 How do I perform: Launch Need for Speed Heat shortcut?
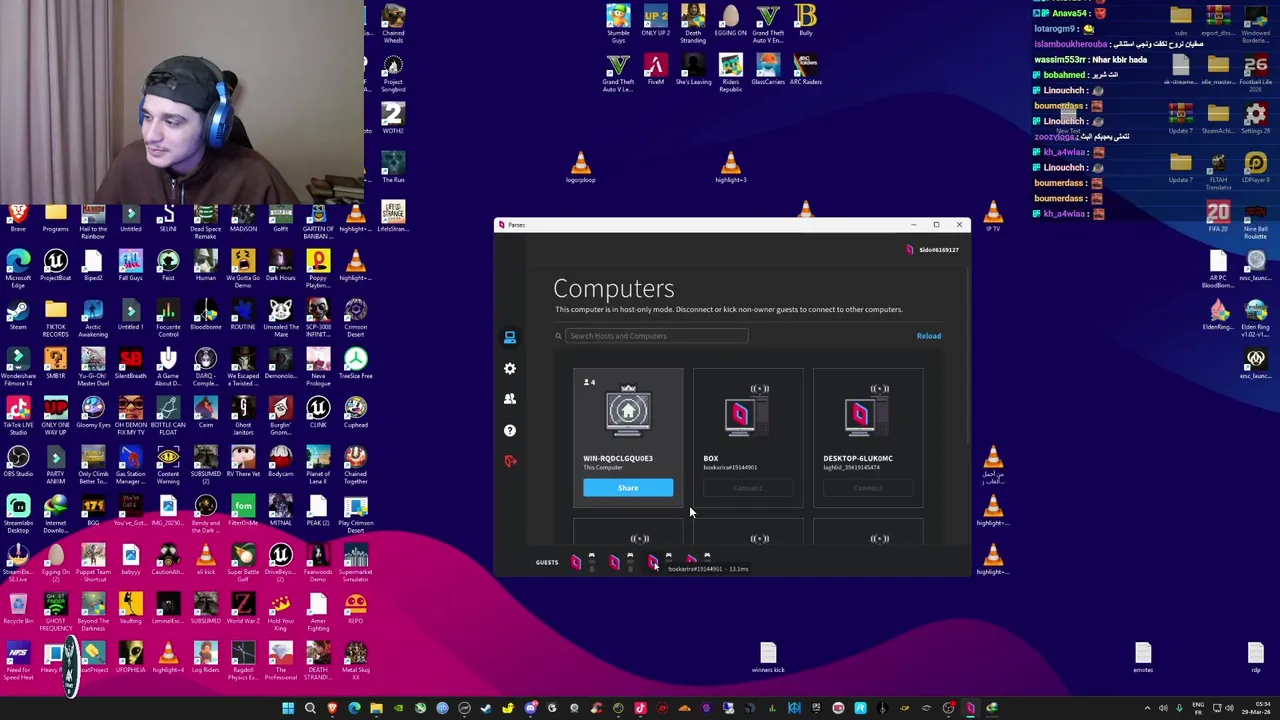click(x=18, y=662)
